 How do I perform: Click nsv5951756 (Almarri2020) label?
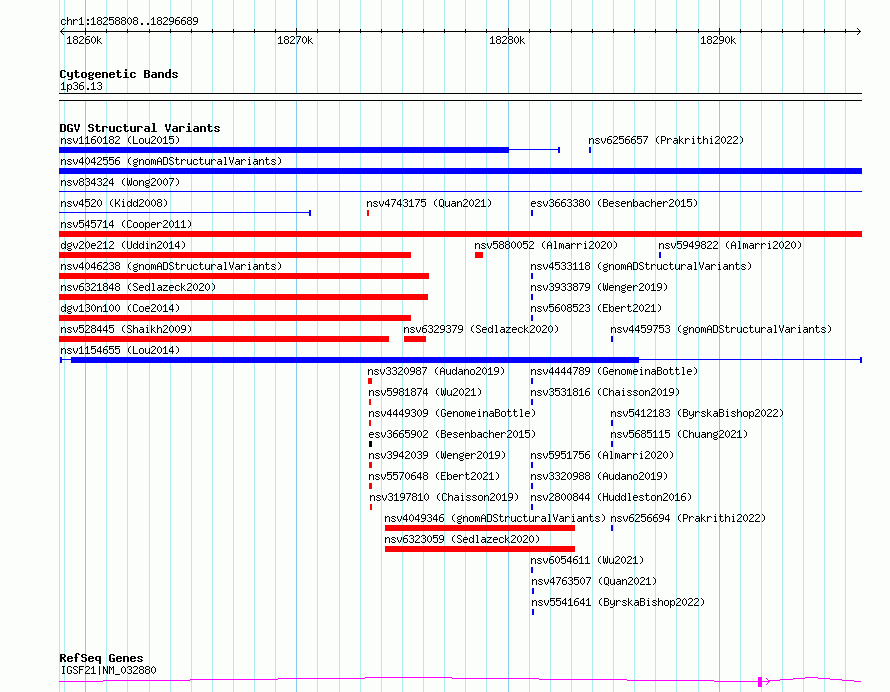[x=602, y=455]
